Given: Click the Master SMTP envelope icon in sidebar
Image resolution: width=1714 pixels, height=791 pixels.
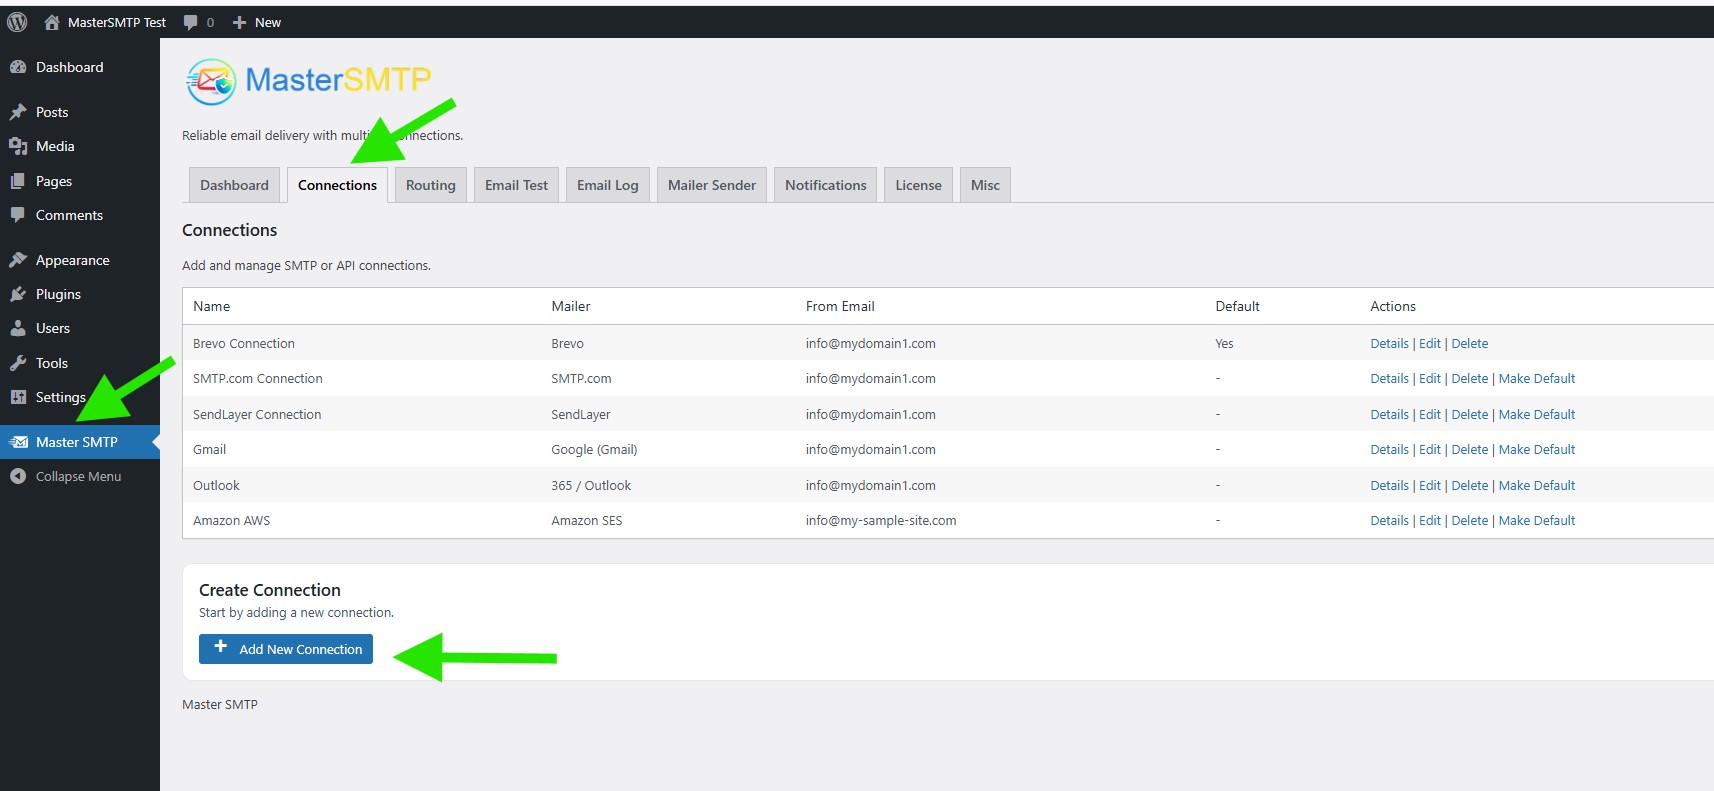Looking at the screenshot, I should click(x=18, y=442).
